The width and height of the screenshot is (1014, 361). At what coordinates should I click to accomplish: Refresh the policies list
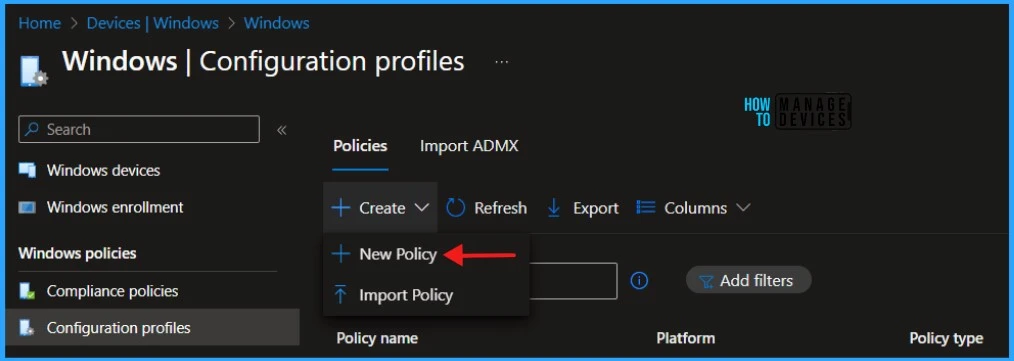[x=486, y=208]
